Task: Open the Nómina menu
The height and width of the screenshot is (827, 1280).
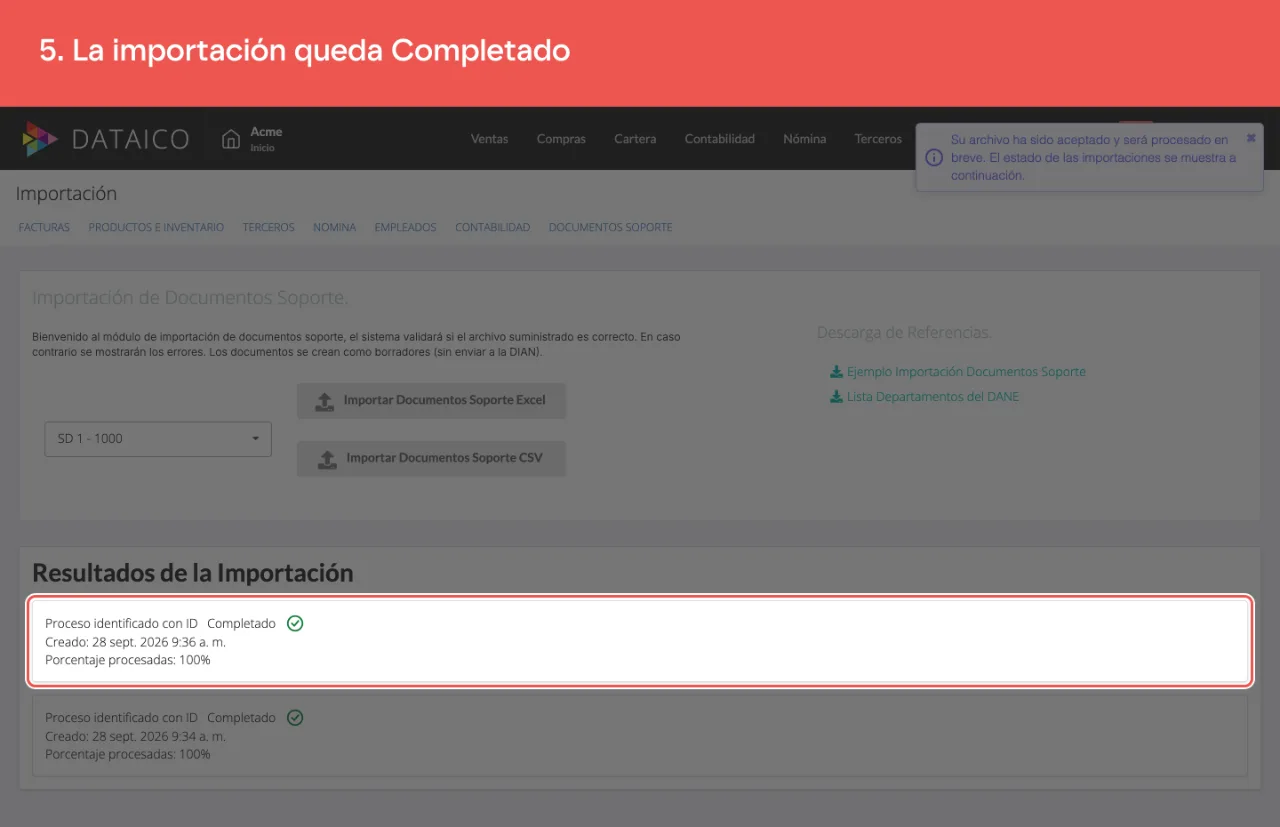Action: pos(805,139)
